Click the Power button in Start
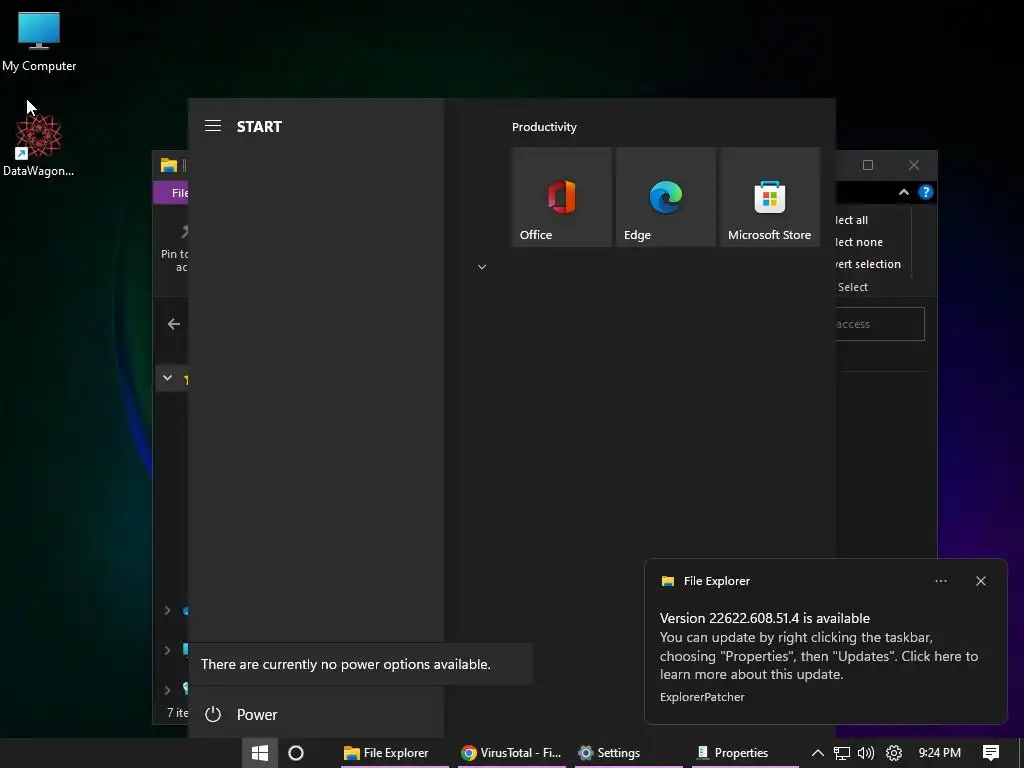 pos(316,714)
